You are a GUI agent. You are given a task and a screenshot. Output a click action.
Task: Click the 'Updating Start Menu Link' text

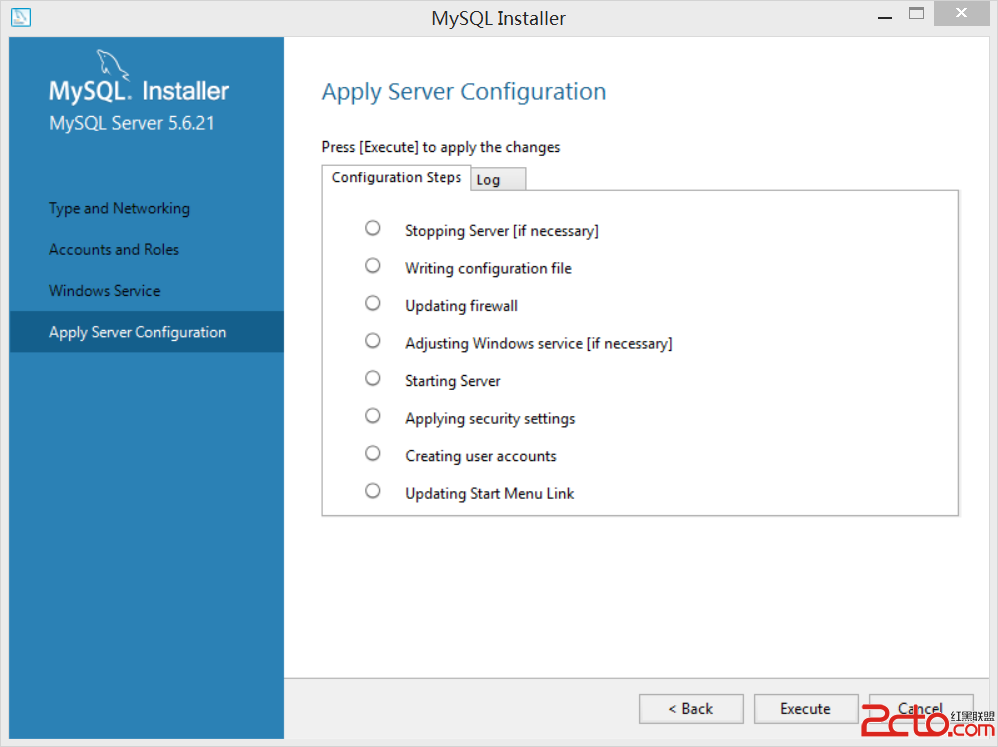click(x=489, y=494)
